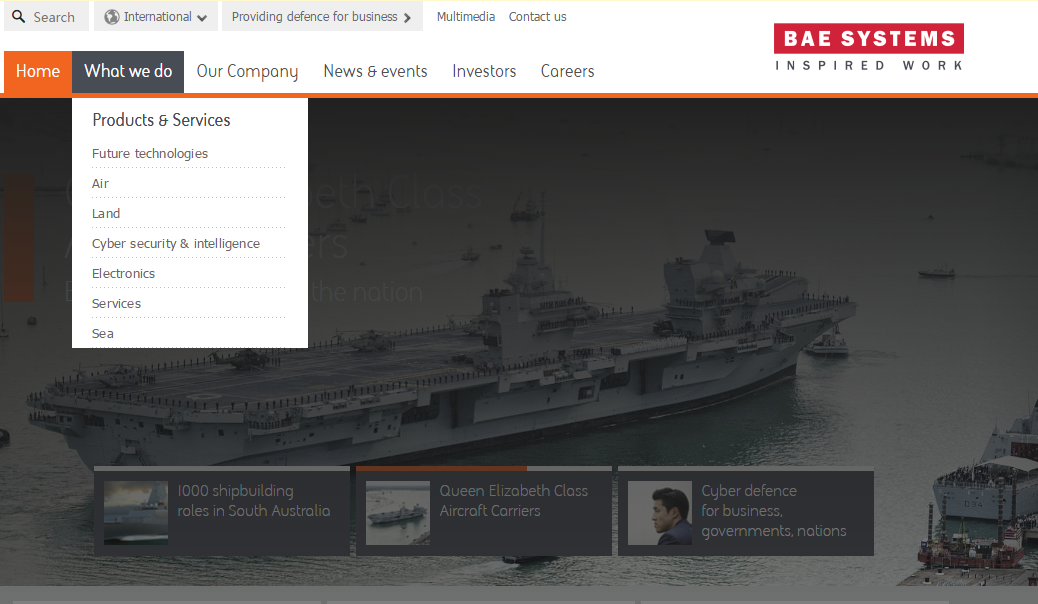Viewport: 1038px width, 604px height.
Task: Go to the Home tab
Action: [38, 72]
